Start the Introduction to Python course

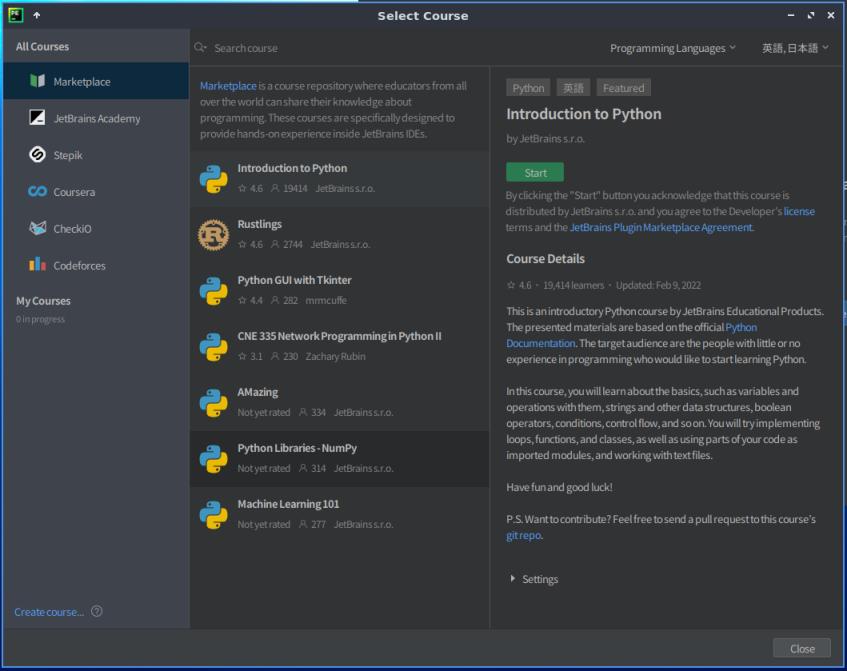(x=535, y=172)
